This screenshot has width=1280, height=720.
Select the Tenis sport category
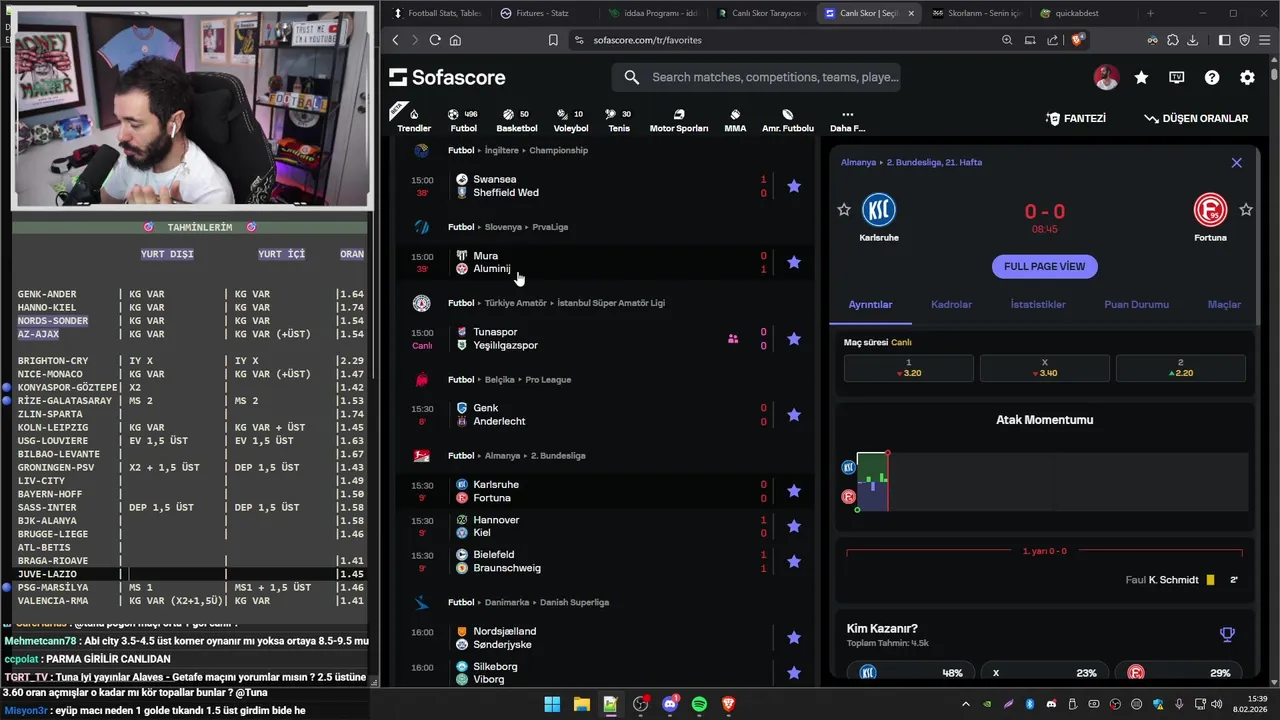(619, 120)
